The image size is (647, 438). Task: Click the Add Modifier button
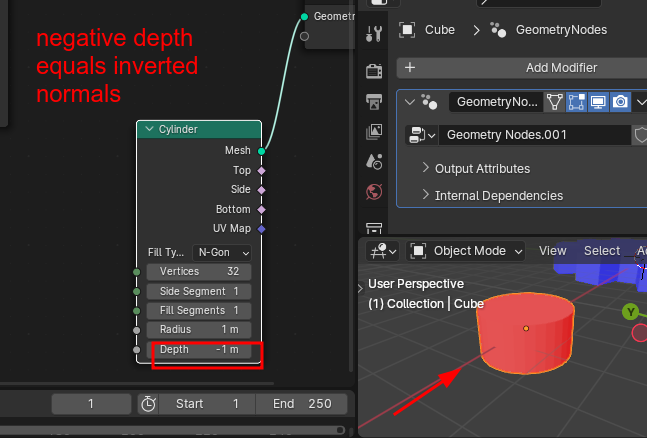tap(520, 67)
